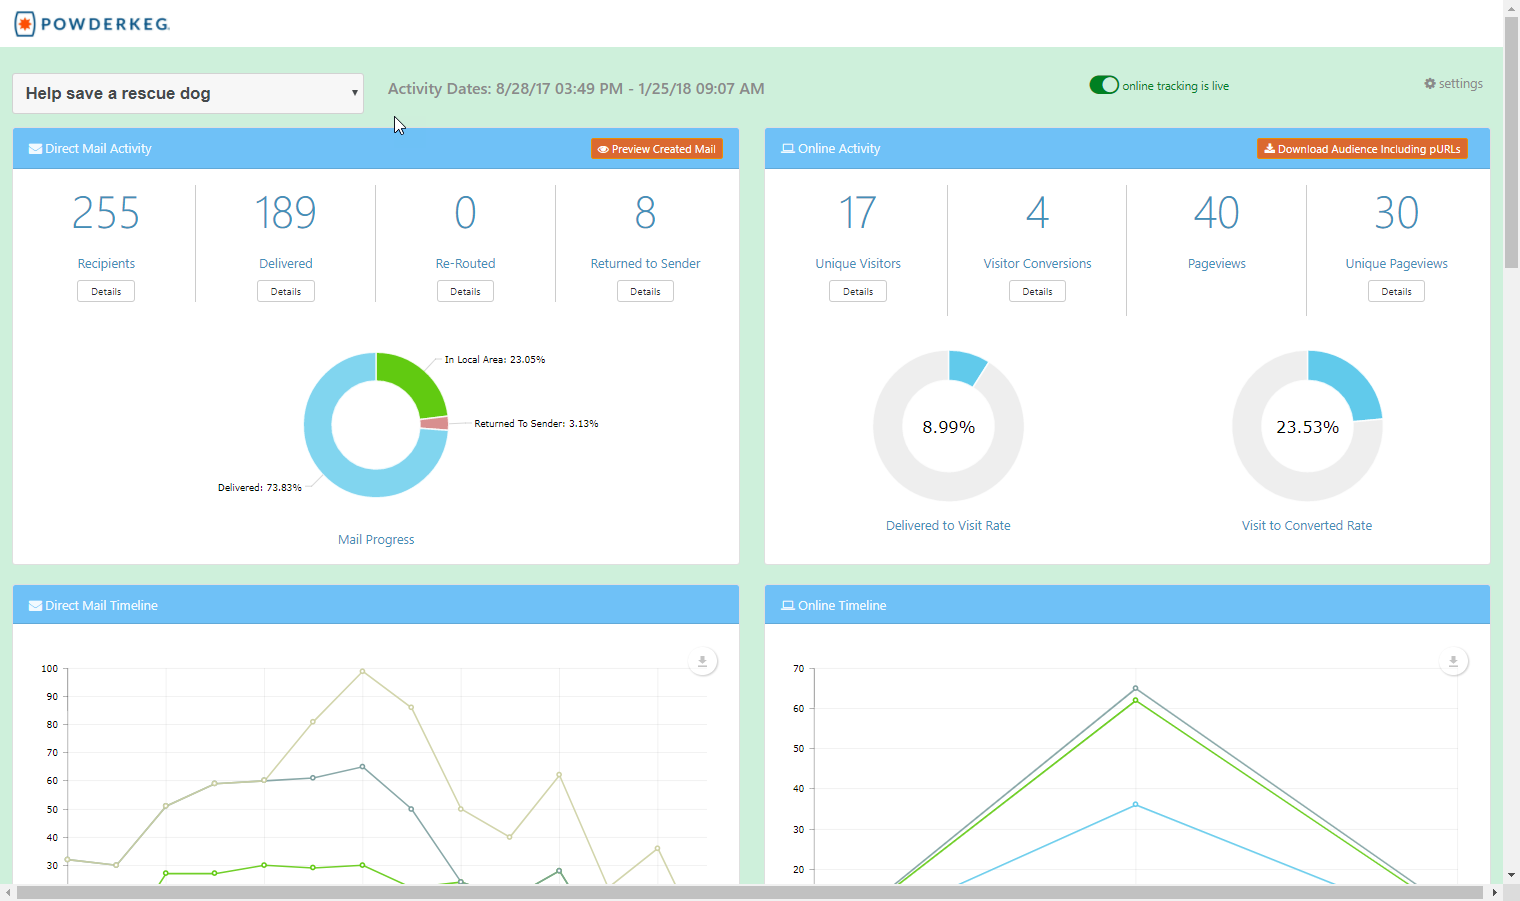Click the pink Returned To Sender donut segment
The width and height of the screenshot is (1520, 901).
[x=434, y=423]
